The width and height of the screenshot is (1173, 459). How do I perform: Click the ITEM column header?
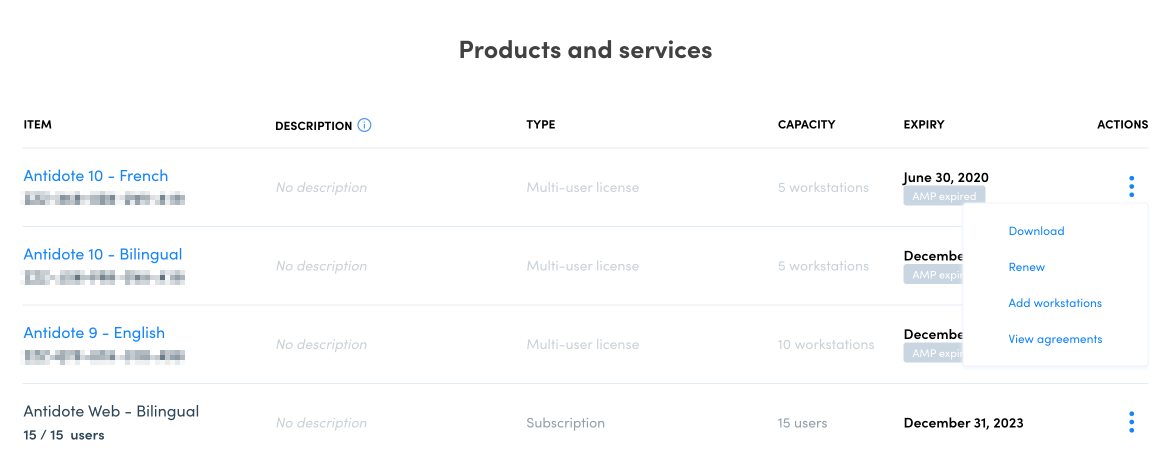[x=37, y=125]
